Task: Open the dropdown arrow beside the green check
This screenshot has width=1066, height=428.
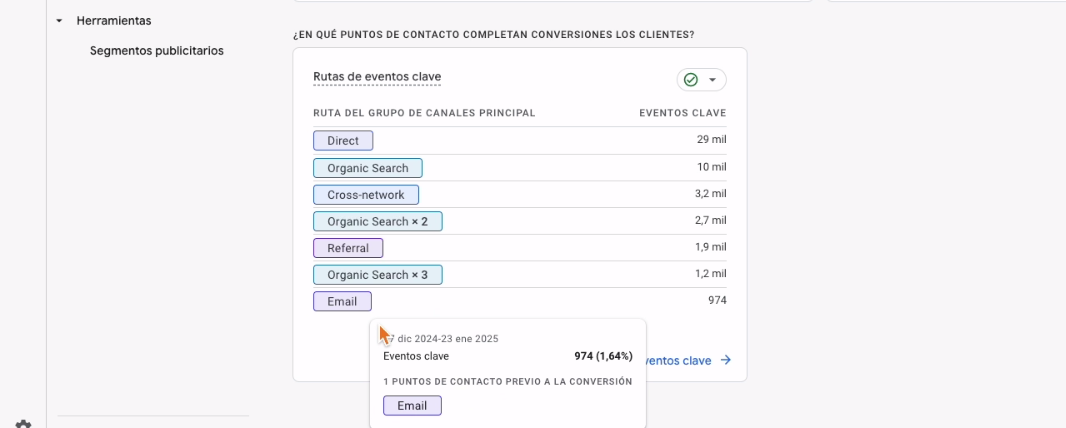Action: [x=713, y=80]
